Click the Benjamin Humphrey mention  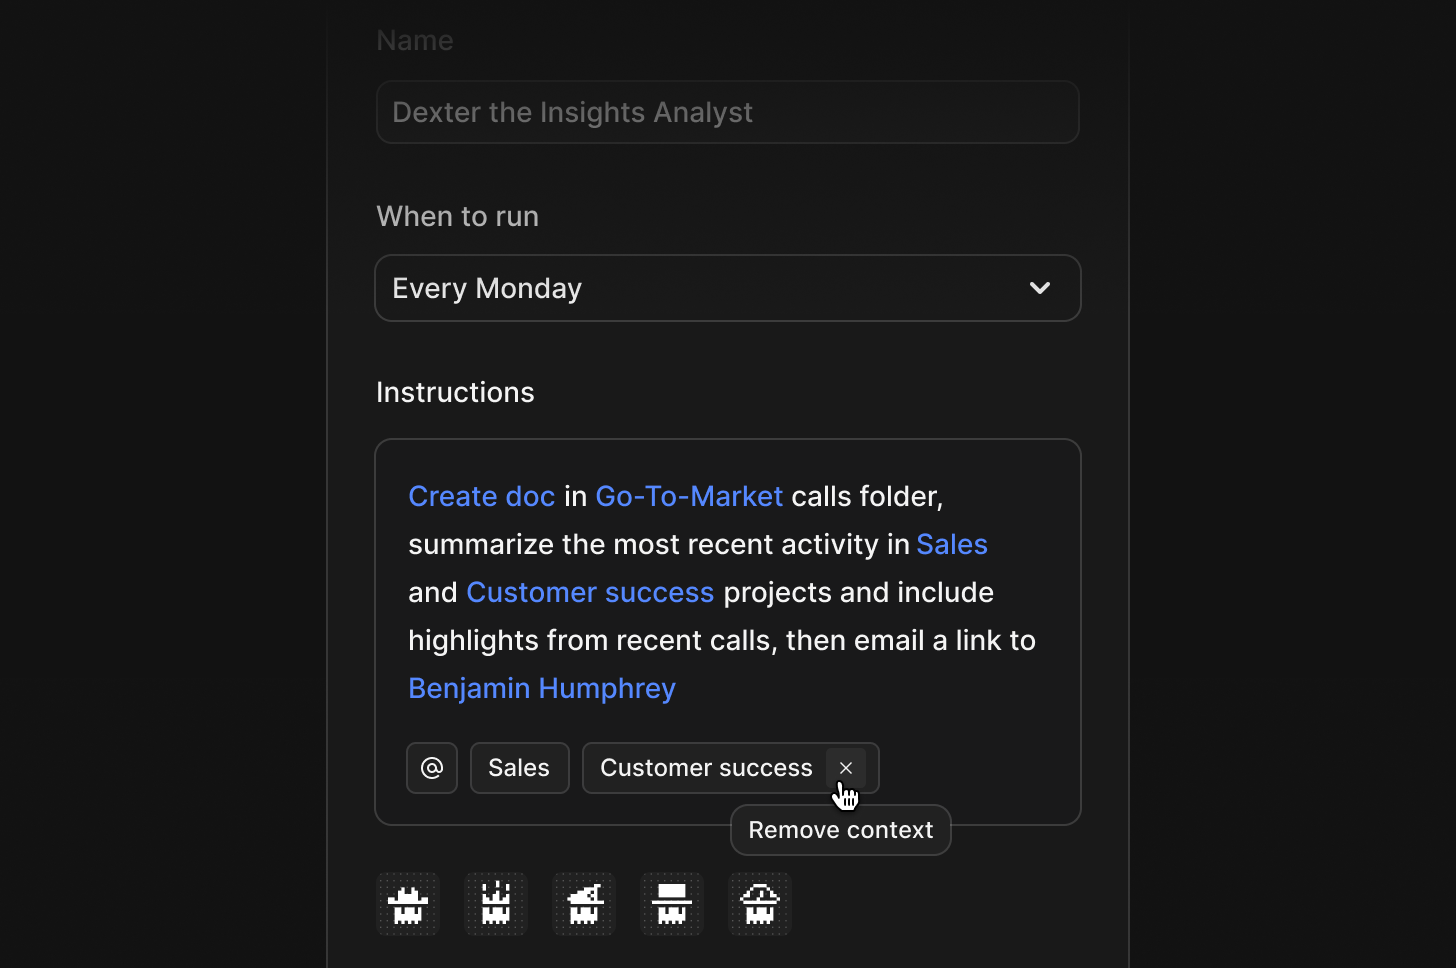coord(541,688)
